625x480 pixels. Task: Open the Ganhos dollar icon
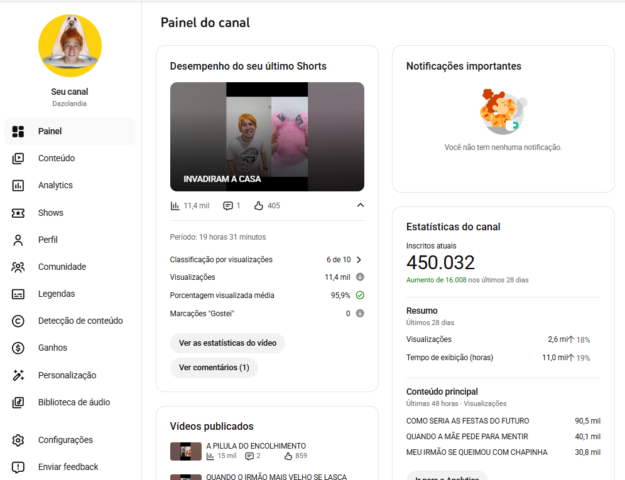click(18, 348)
